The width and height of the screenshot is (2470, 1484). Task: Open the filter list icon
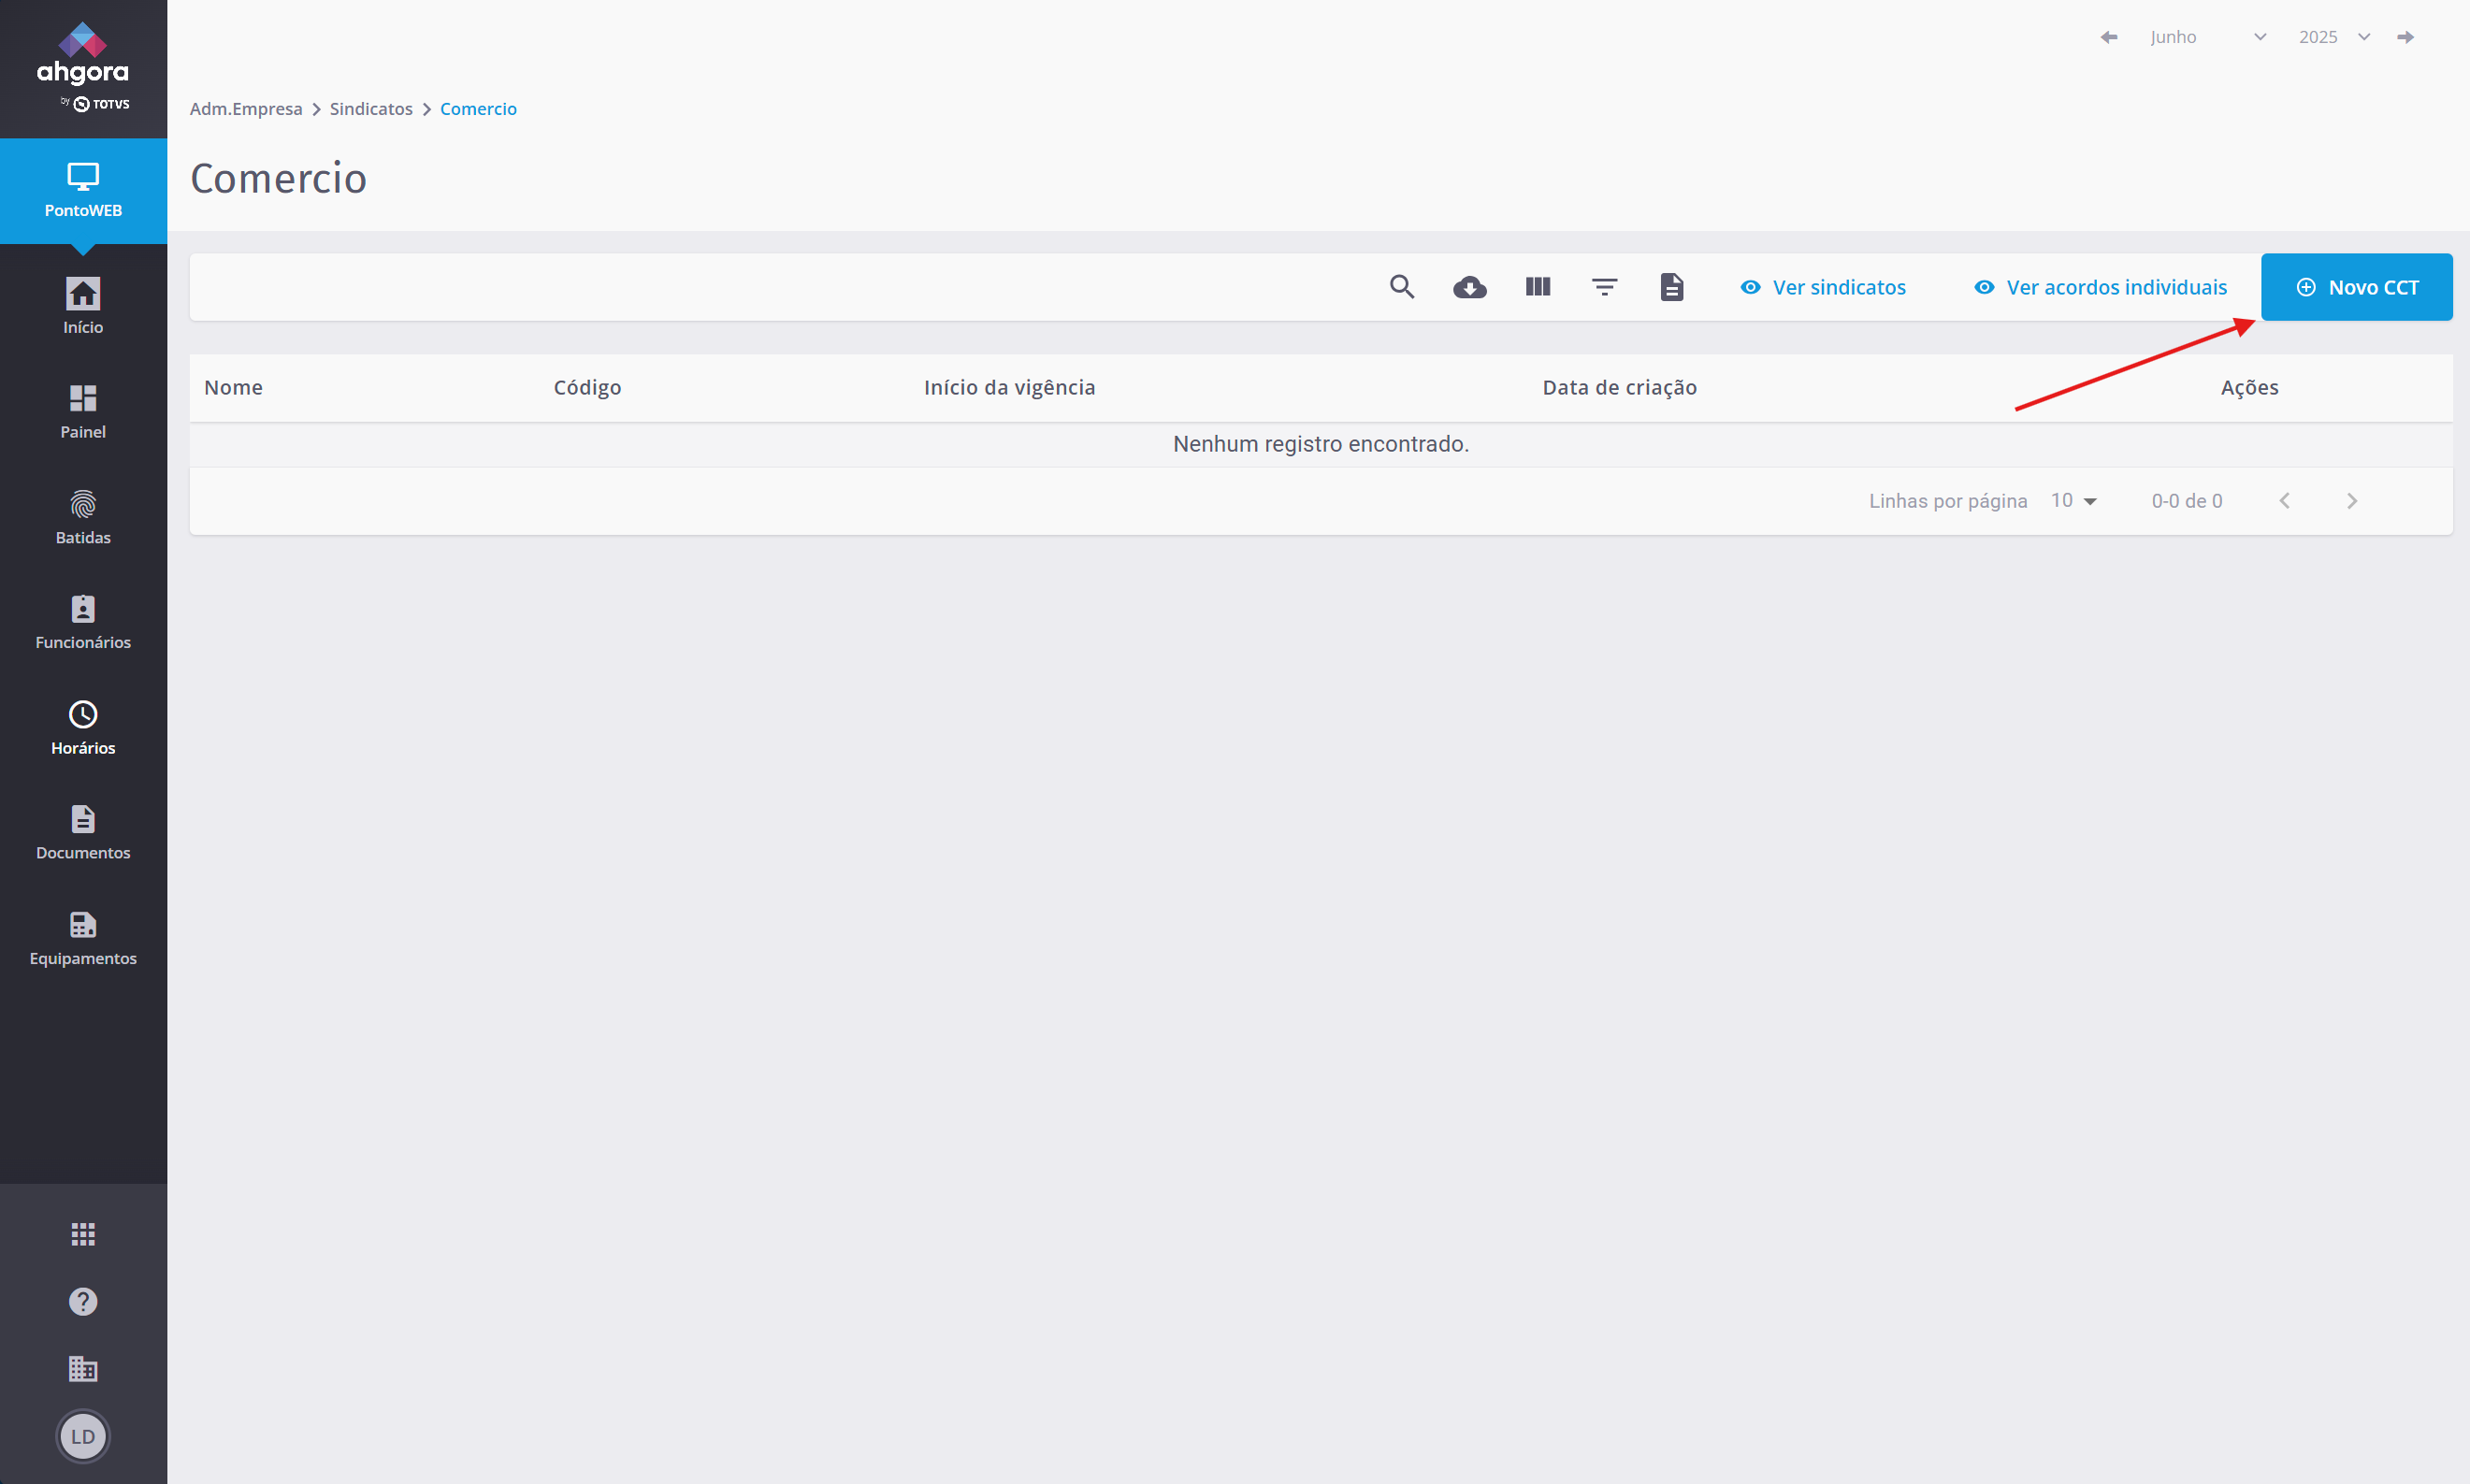coord(1604,287)
